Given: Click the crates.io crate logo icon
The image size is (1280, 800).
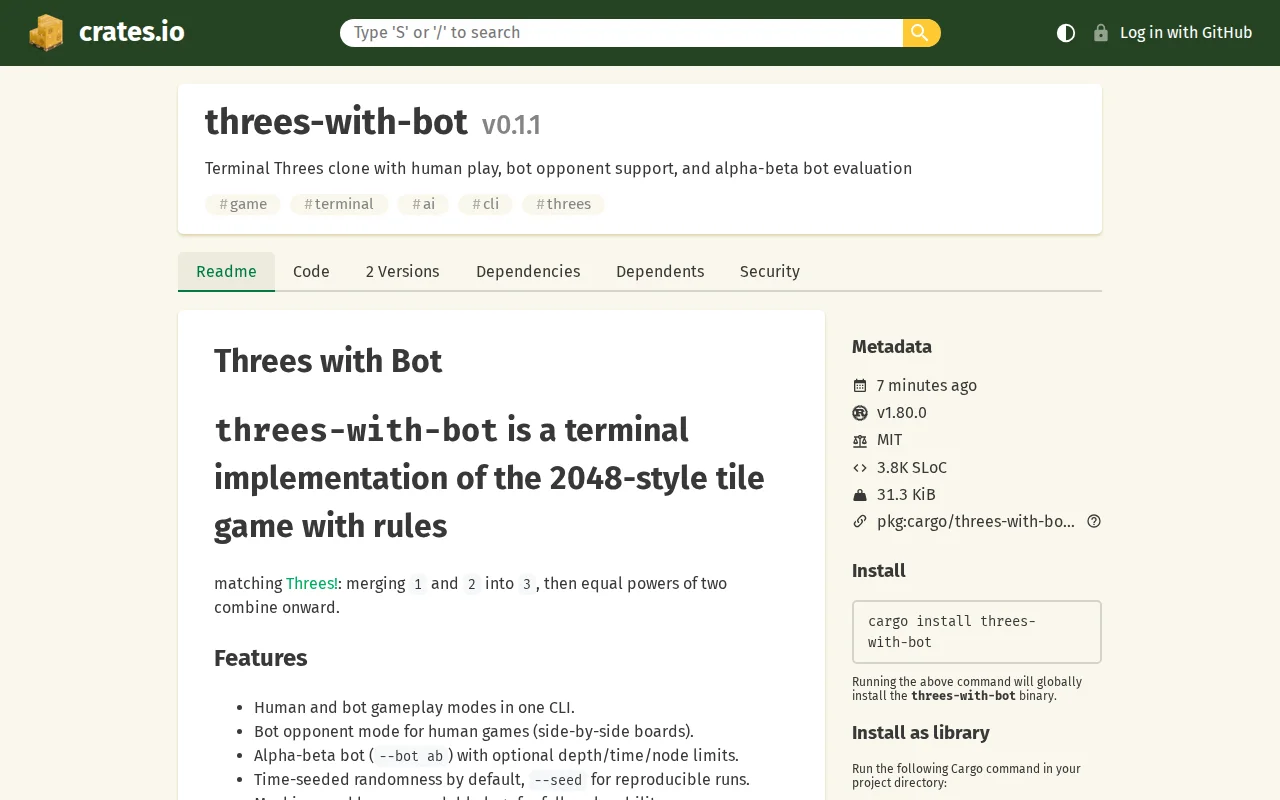Looking at the screenshot, I should pyautogui.click(x=46, y=32).
